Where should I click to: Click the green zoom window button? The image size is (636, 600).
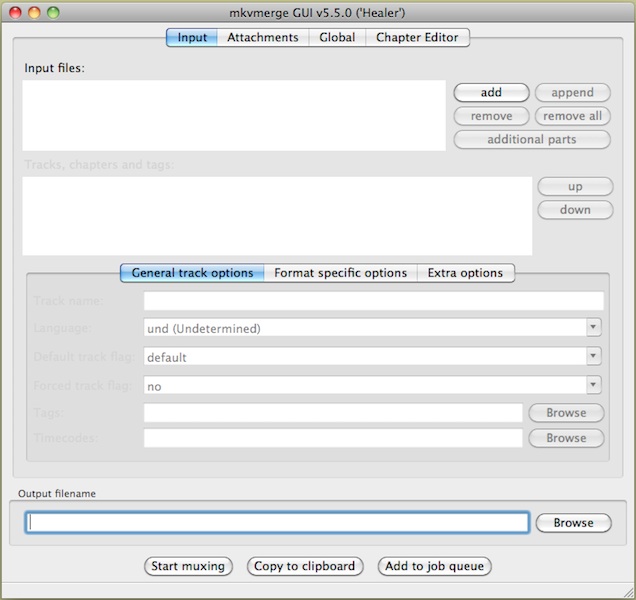pyautogui.click(x=53, y=12)
